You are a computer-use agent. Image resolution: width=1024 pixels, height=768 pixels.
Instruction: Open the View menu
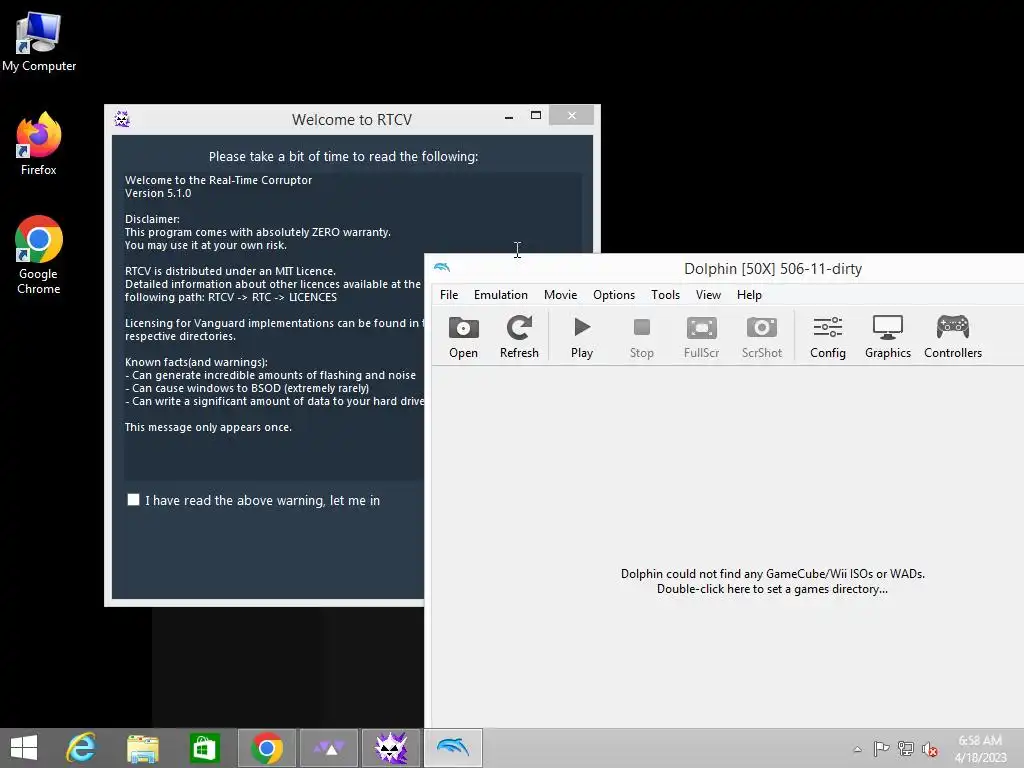coord(708,295)
